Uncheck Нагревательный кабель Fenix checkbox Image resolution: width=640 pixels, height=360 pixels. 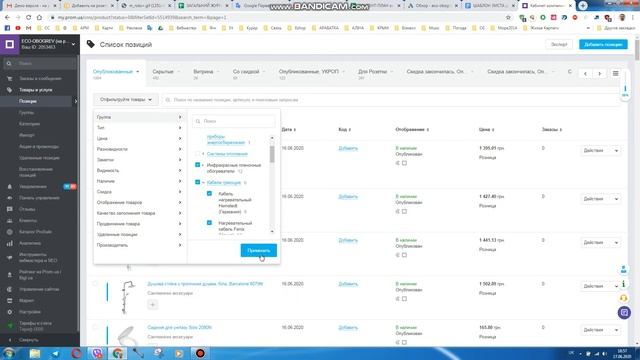209,223
